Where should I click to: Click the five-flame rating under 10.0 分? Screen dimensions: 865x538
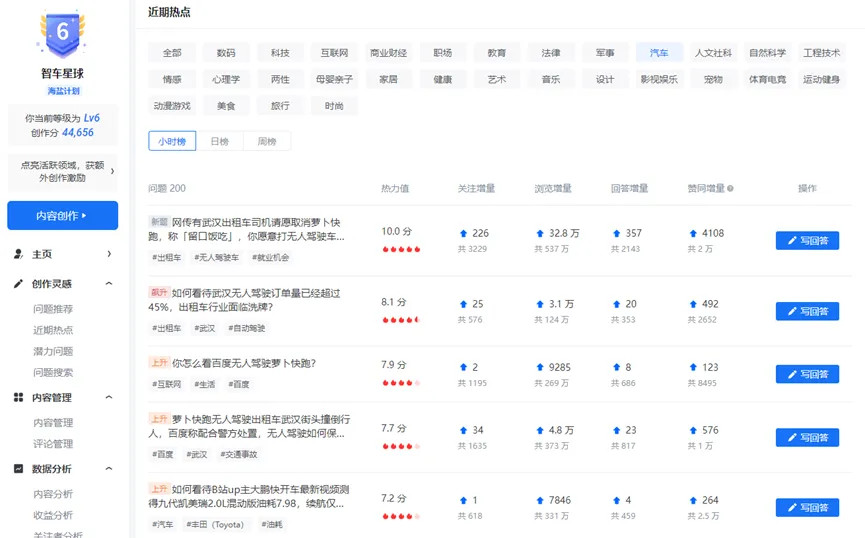[x=401, y=249]
